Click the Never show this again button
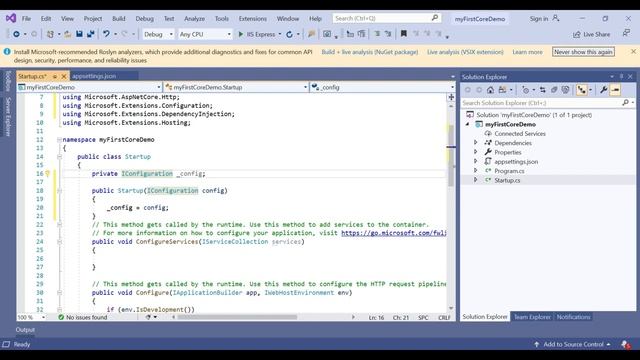Screen dimensions: 640x360 583,52
